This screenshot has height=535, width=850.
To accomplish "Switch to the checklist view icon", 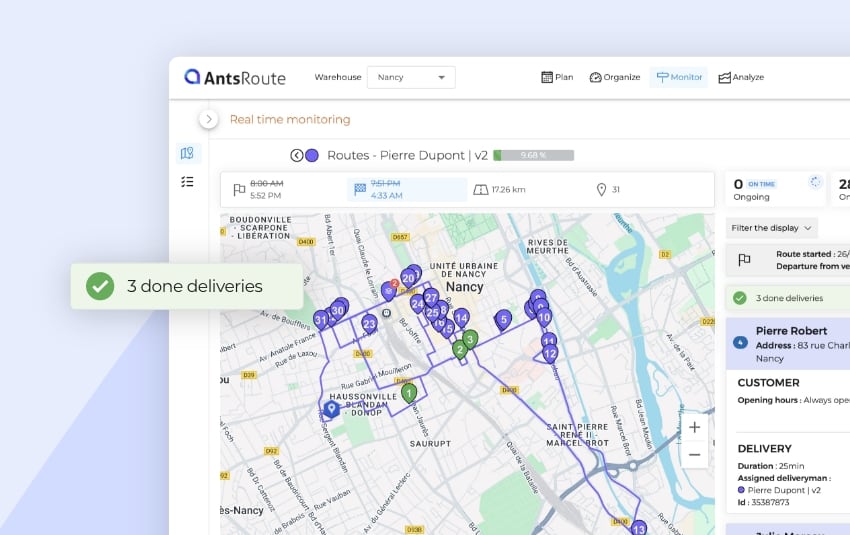I will (x=187, y=182).
